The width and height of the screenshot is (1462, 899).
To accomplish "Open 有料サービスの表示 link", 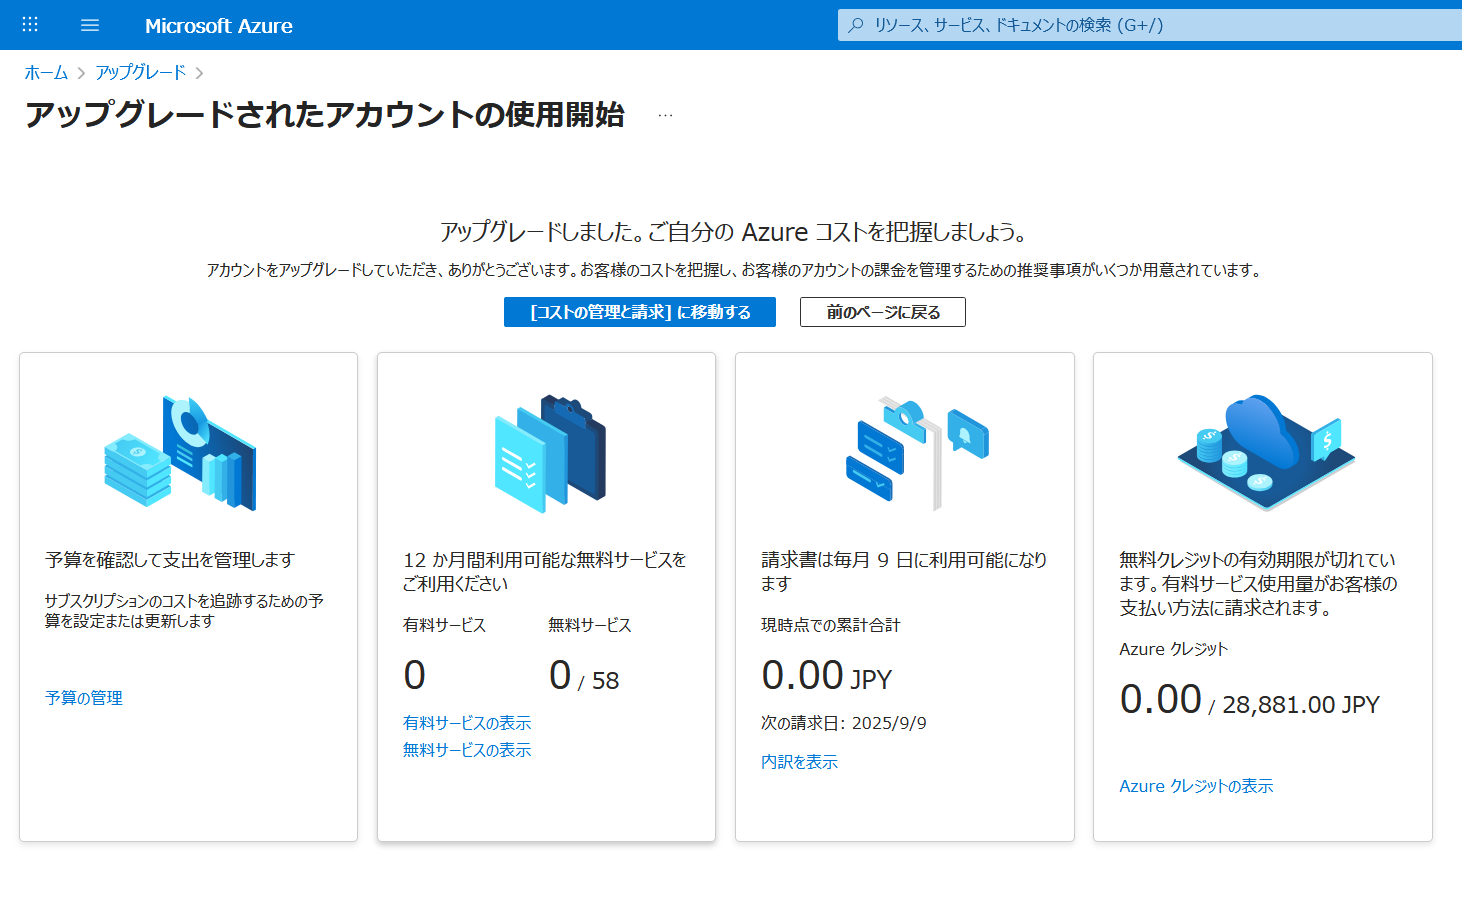I will tap(467, 723).
